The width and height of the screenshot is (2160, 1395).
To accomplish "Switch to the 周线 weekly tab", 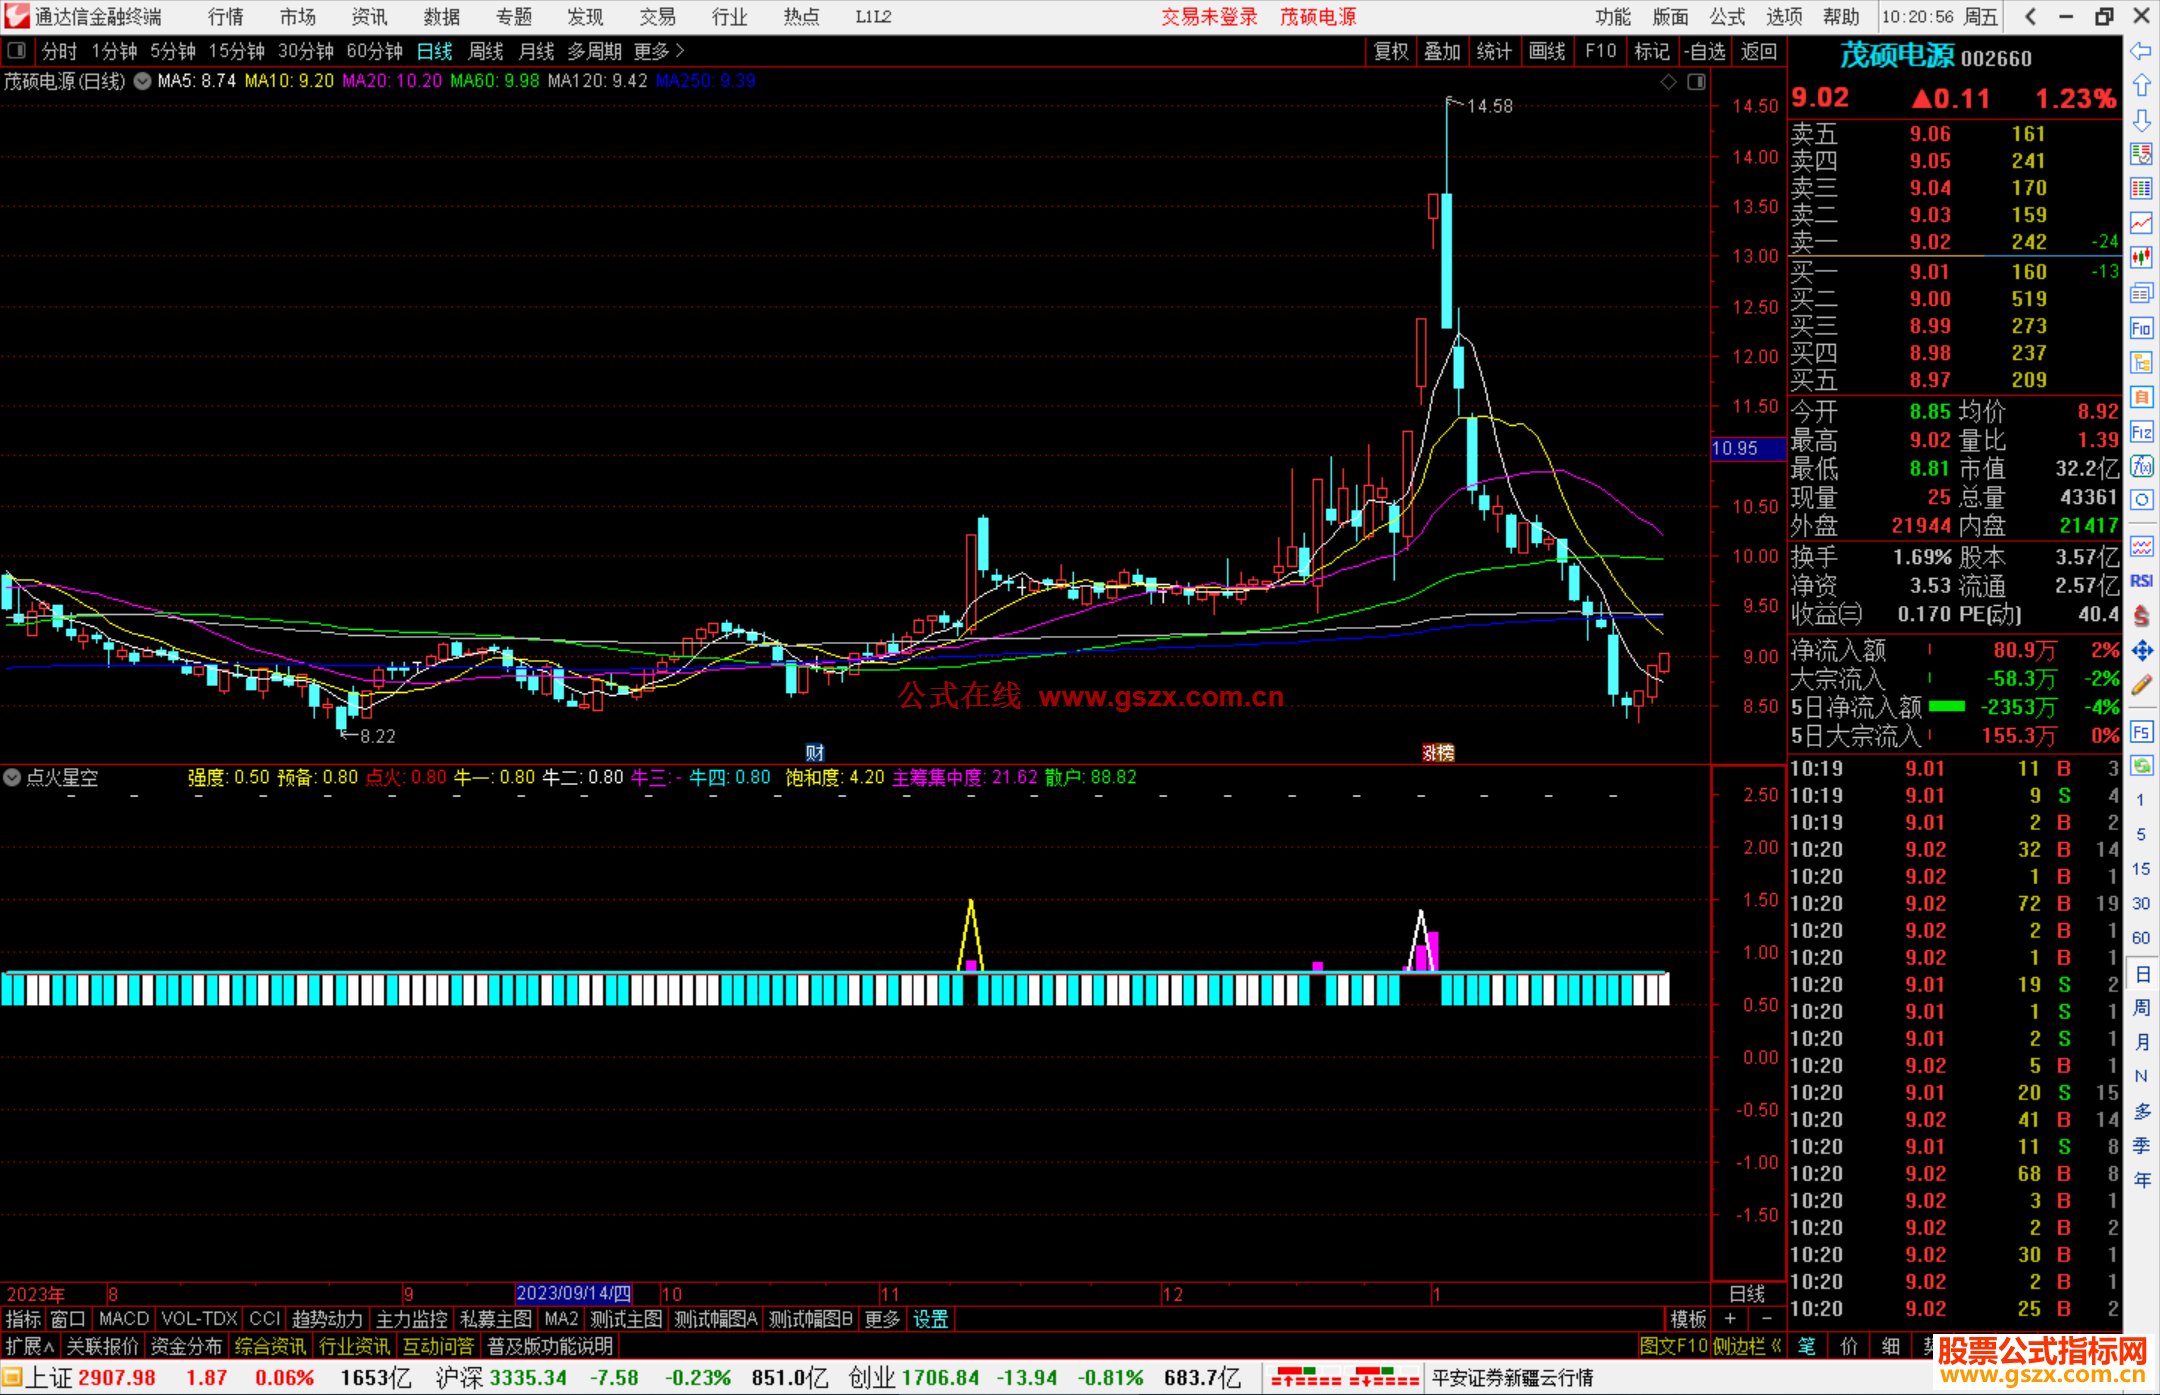I will click(485, 51).
